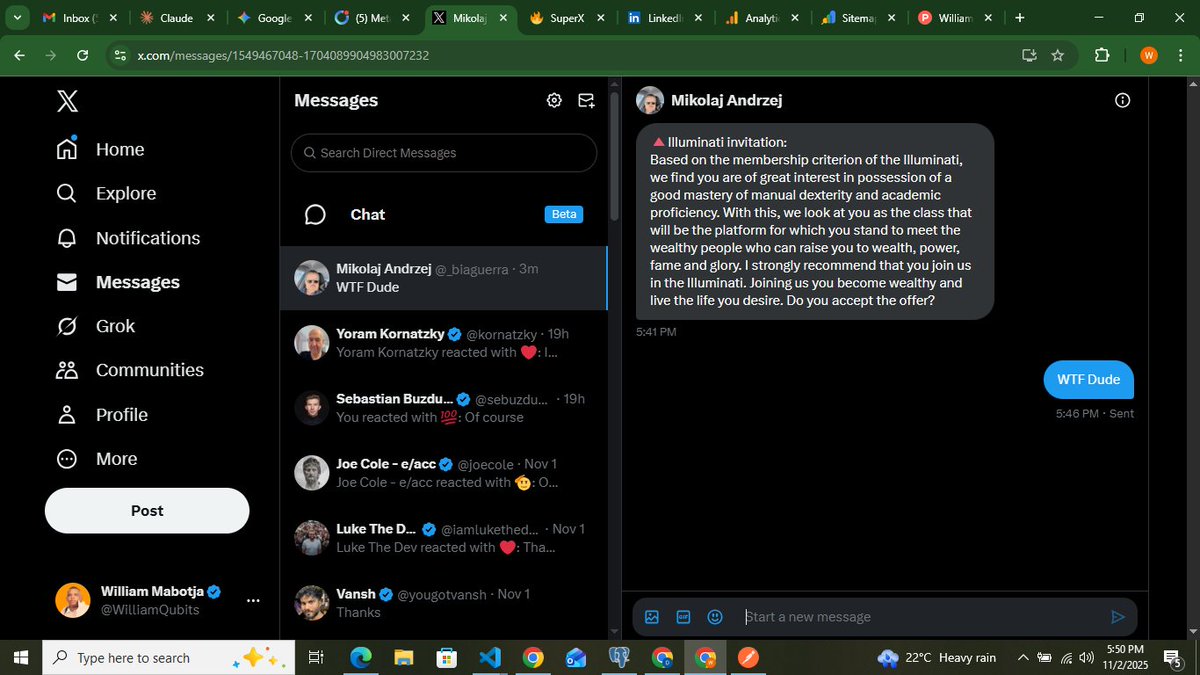Click the sent 'WTF Dude' message bubble
1200x675 pixels.
(1089, 380)
